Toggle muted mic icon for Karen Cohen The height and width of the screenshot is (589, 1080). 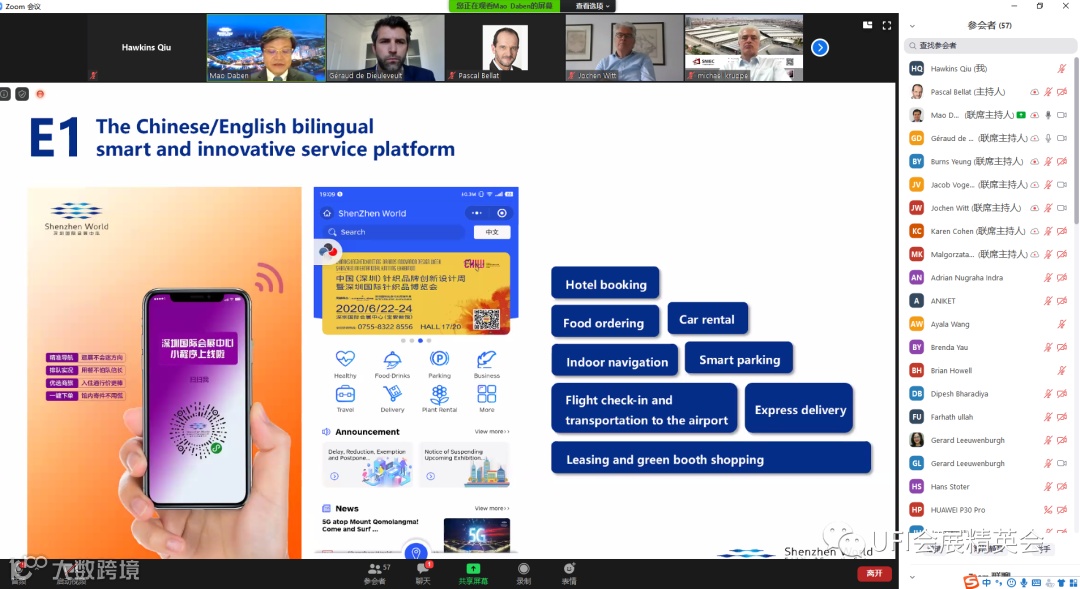(1048, 231)
